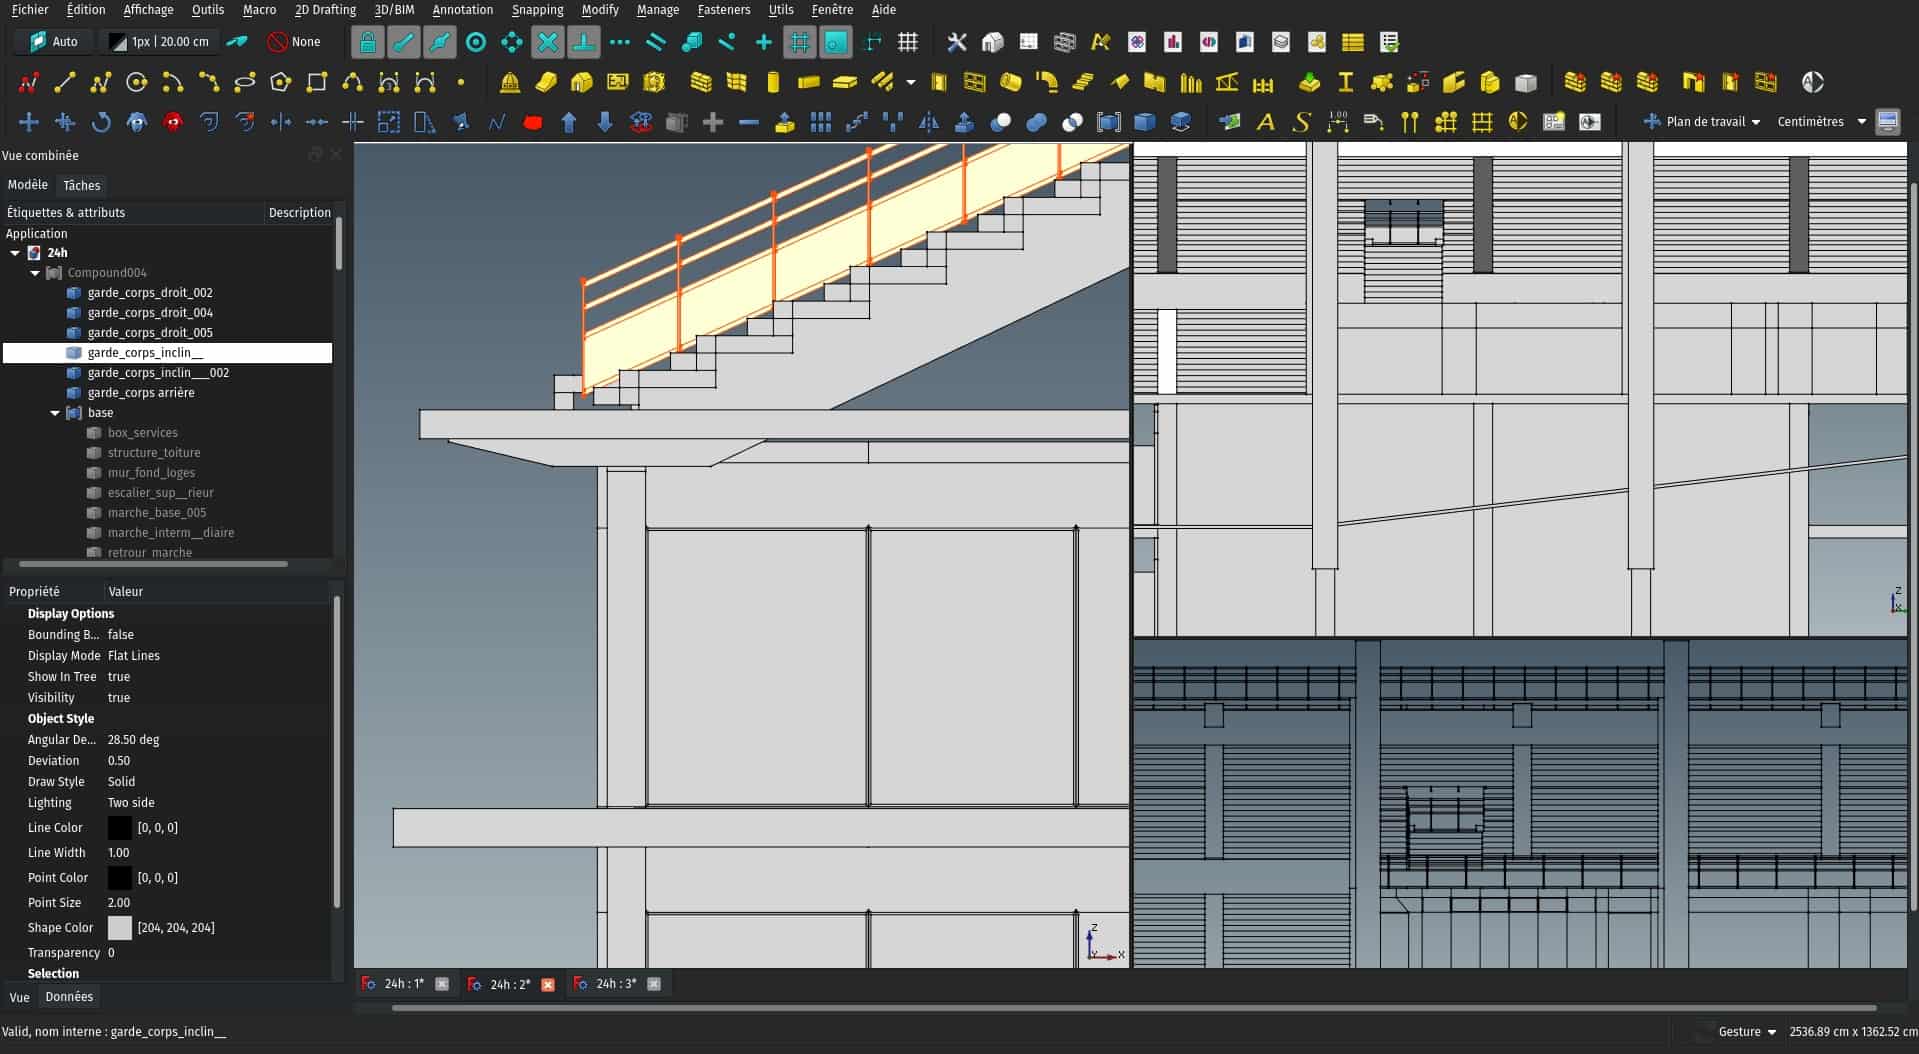Viewport: 1919px width, 1054px height.
Task: Select the ShapeString tool (S icon)
Action: click(1301, 121)
